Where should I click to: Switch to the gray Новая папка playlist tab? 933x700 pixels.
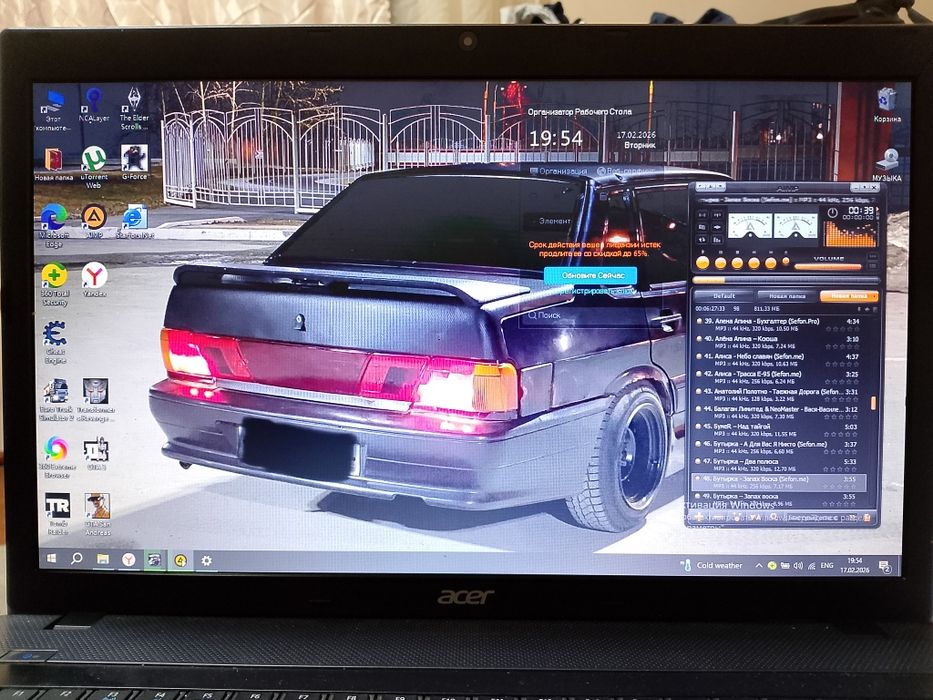pos(786,295)
